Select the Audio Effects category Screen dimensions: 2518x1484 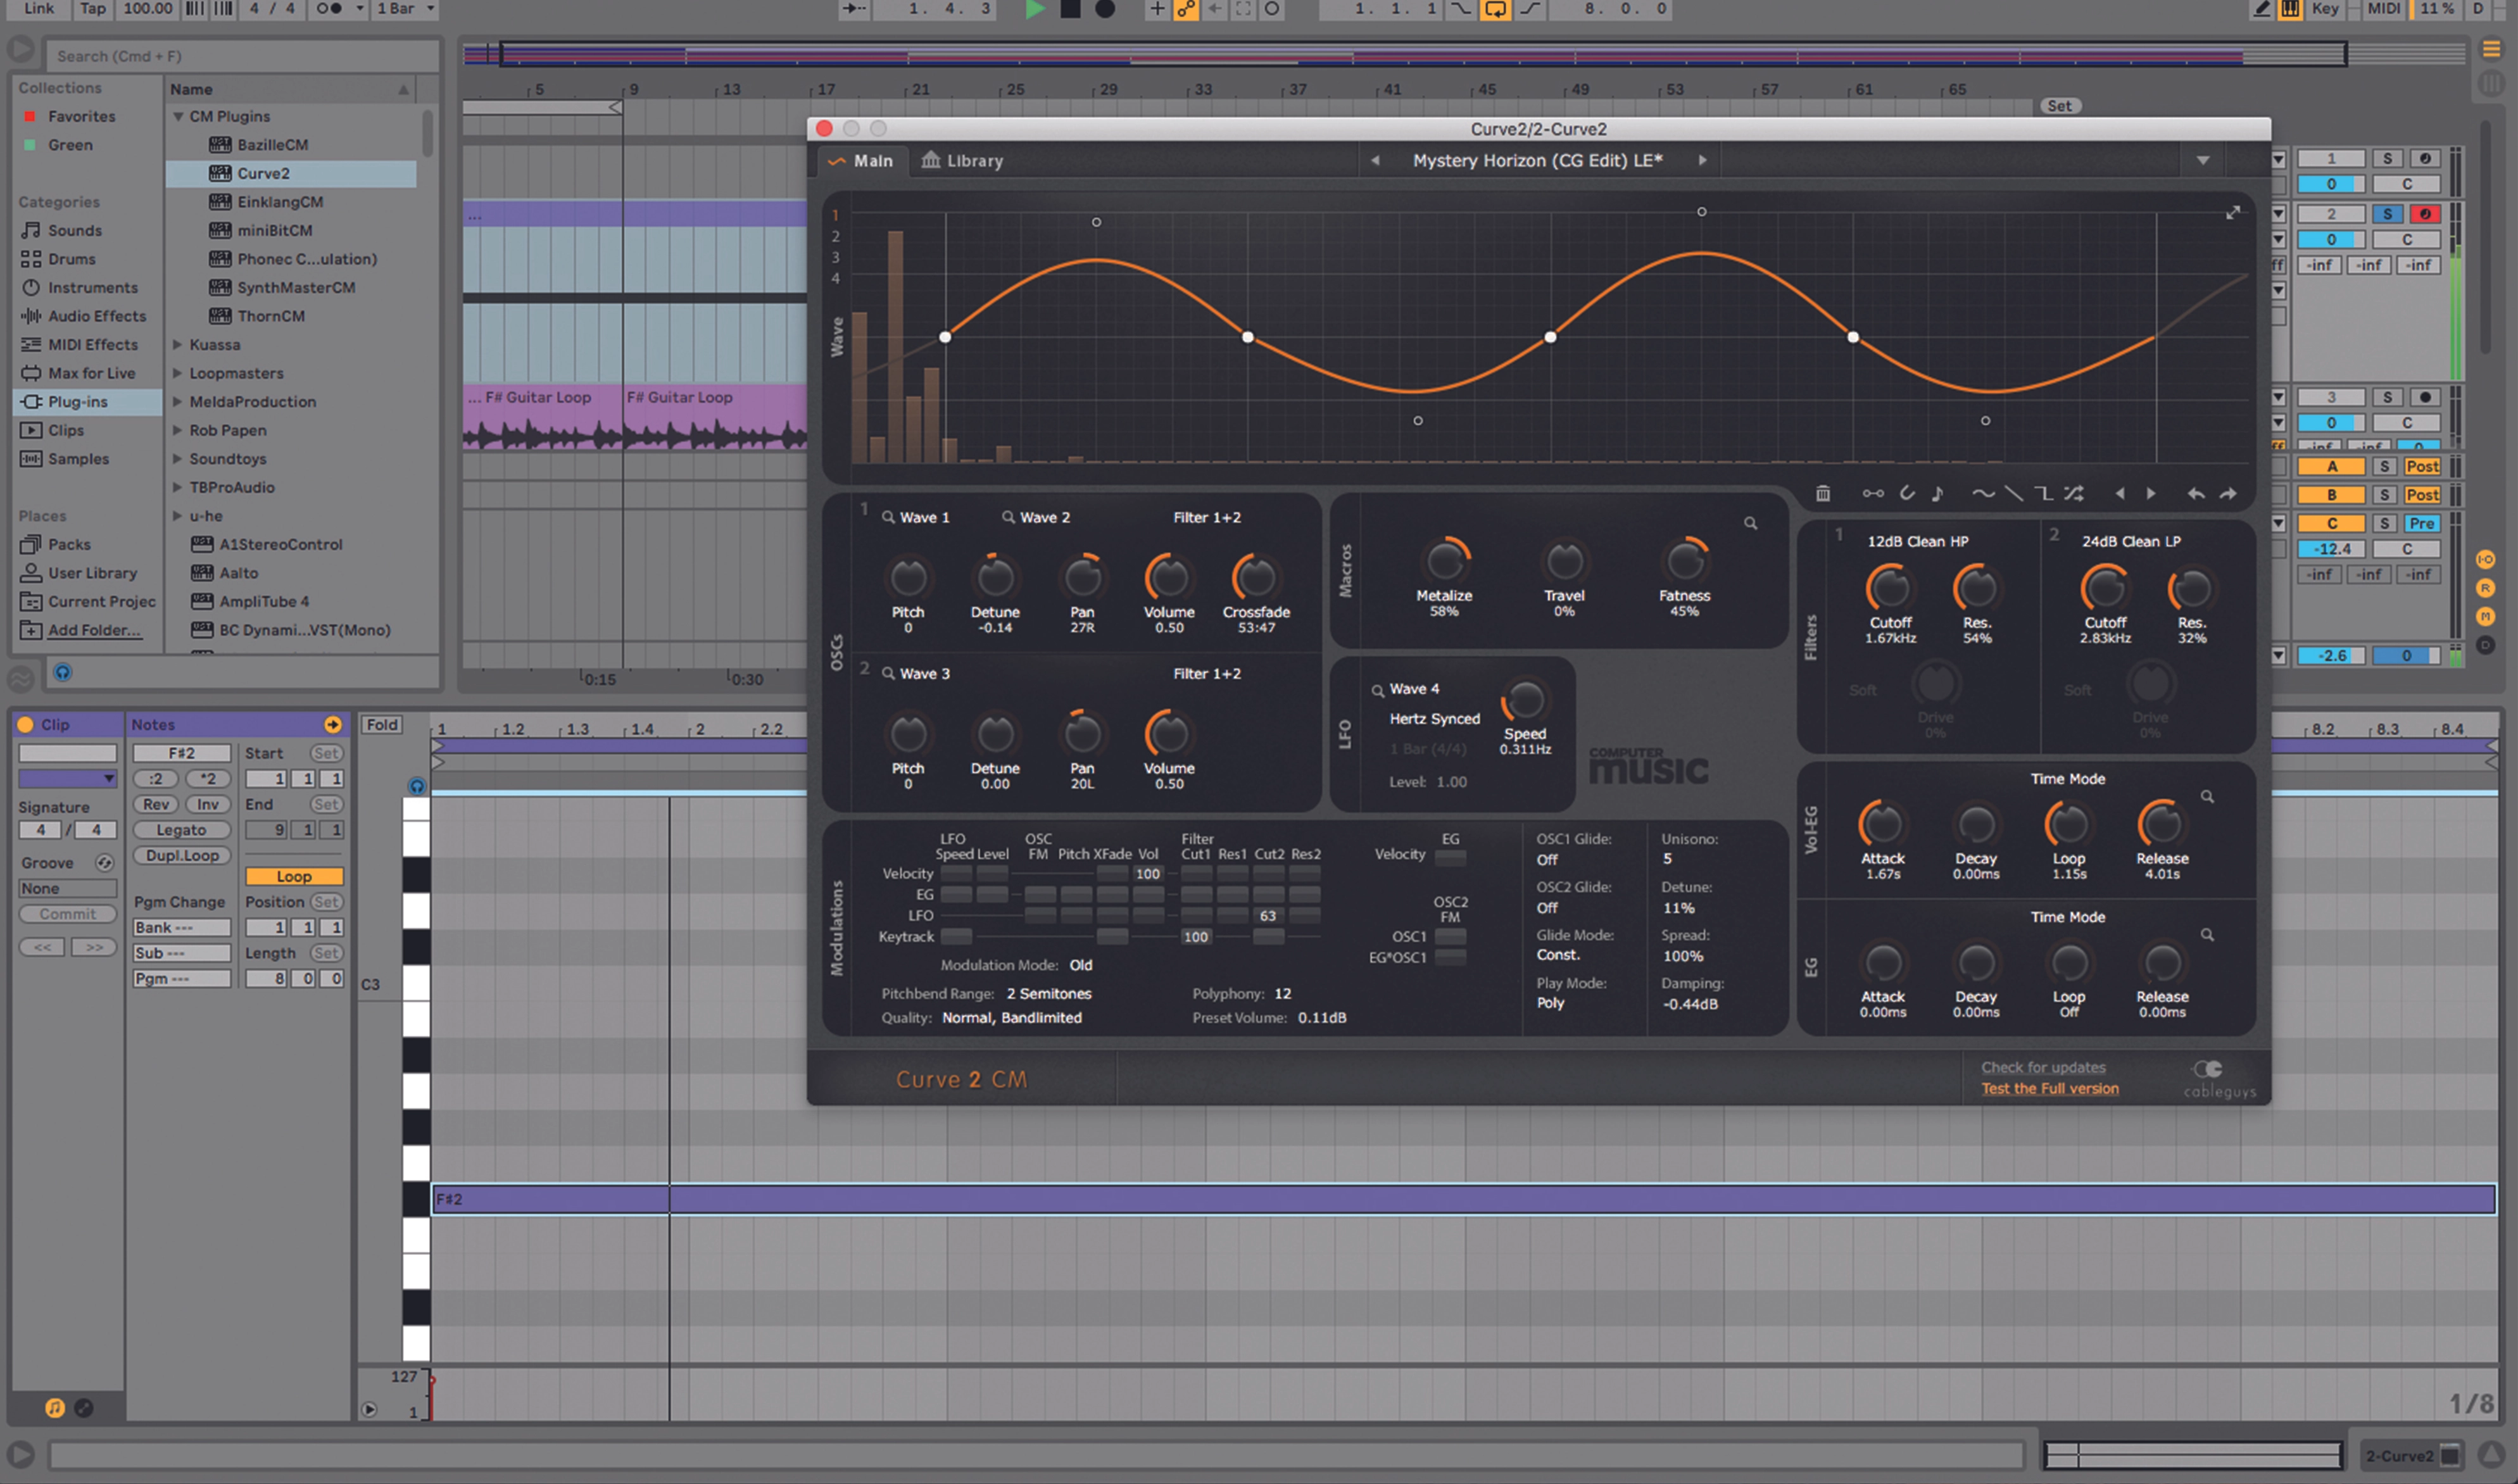tap(87, 316)
